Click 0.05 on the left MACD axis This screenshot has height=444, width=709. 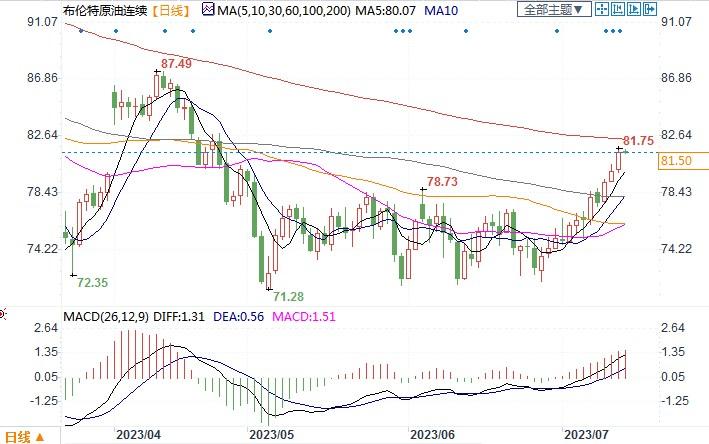[x=47, y=377]
